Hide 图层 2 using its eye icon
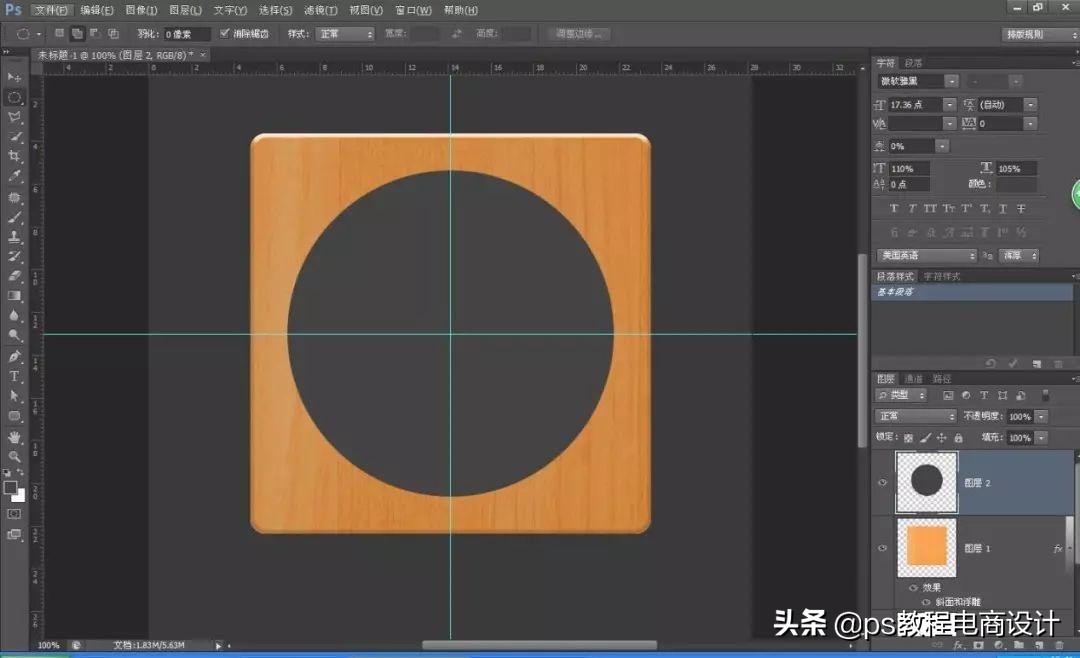 [x=882, y=483]
